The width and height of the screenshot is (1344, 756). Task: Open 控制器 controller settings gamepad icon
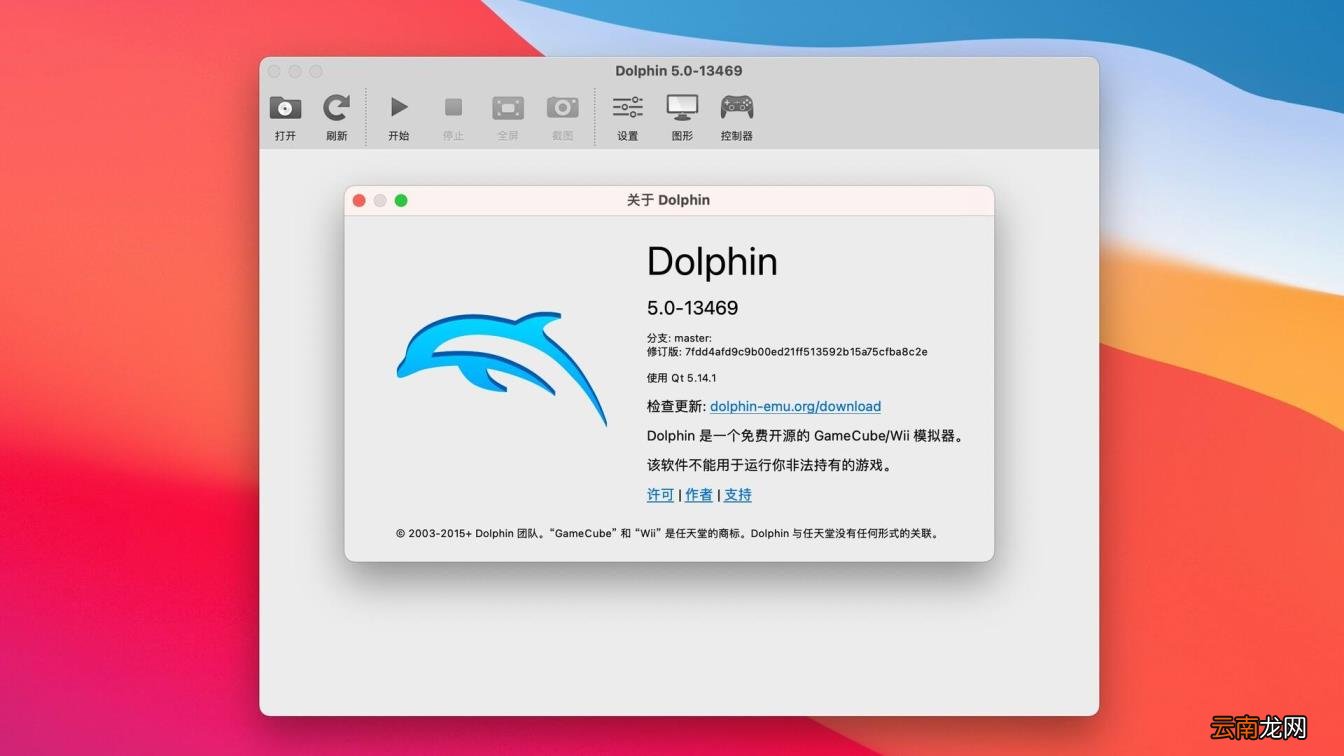(737, 107)
